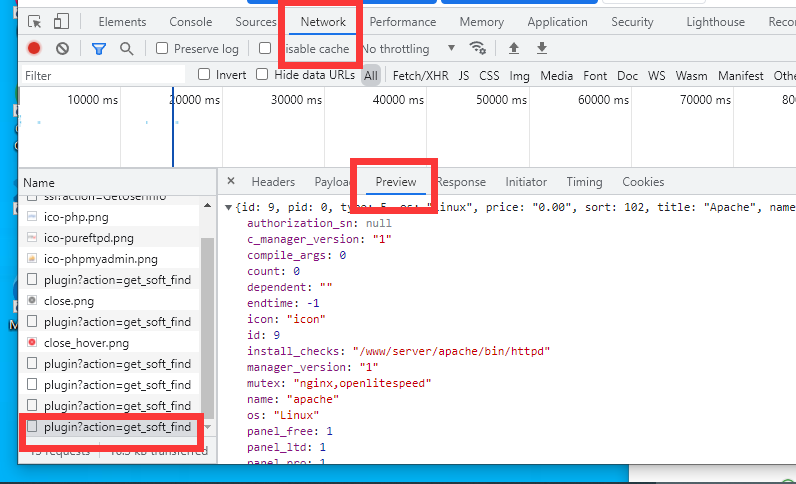Open the No throttling dropdown
The height and width of the screenshot is (484, 796).
pyautogui.click(x=408, y=49)
